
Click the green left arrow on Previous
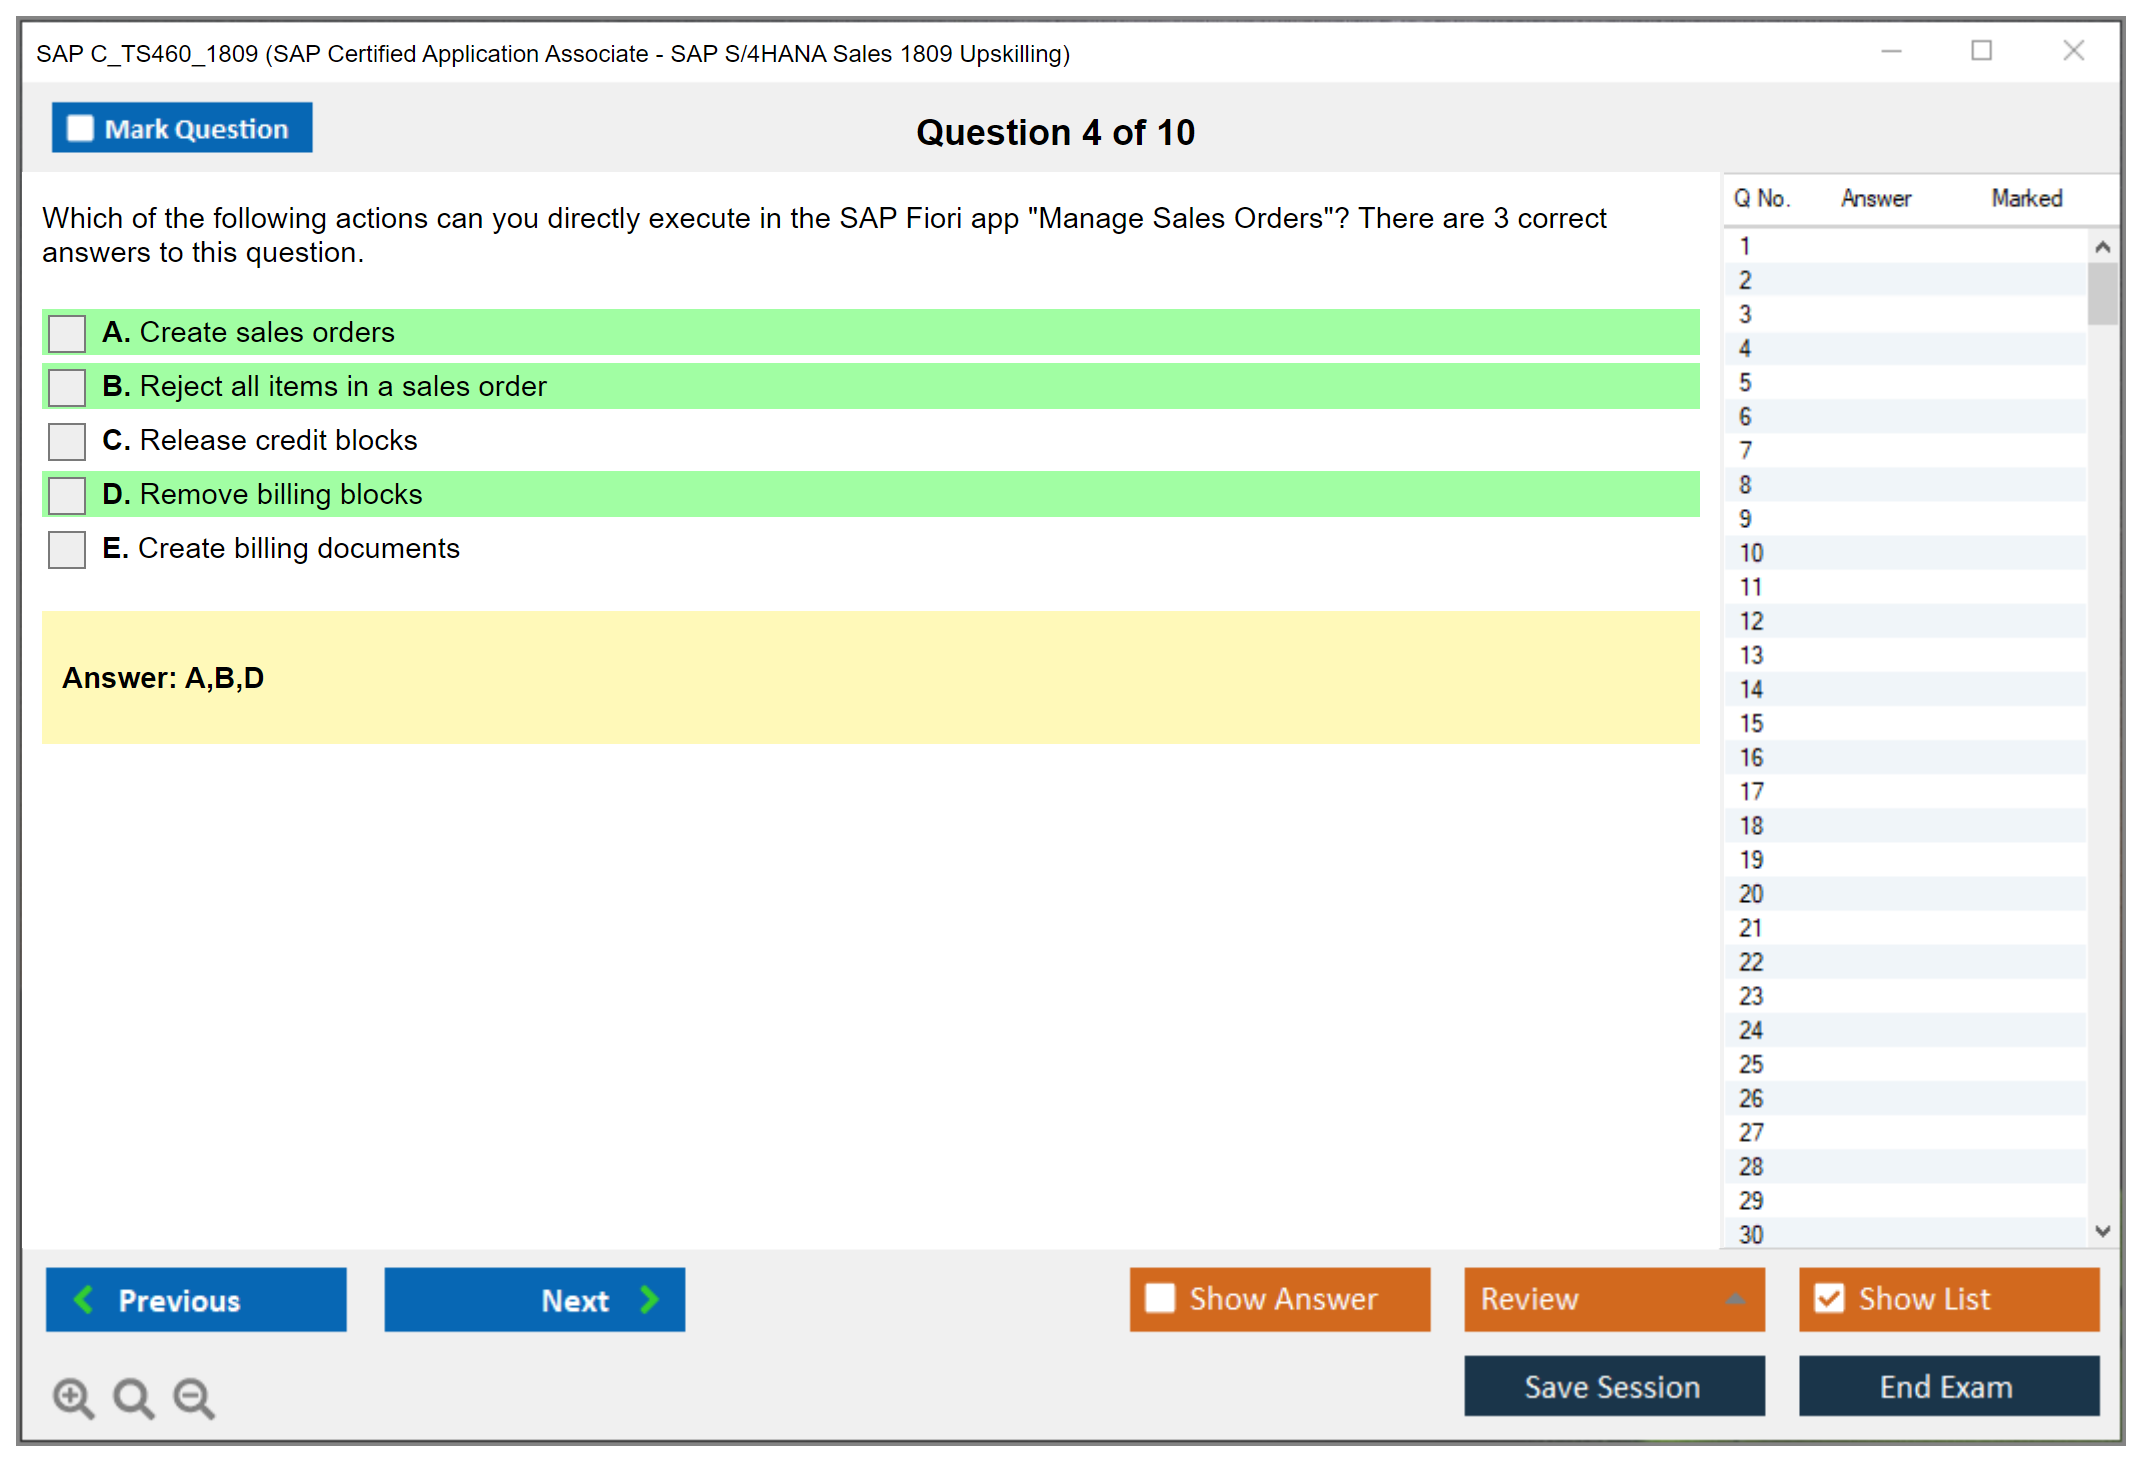coord(85,1299)
